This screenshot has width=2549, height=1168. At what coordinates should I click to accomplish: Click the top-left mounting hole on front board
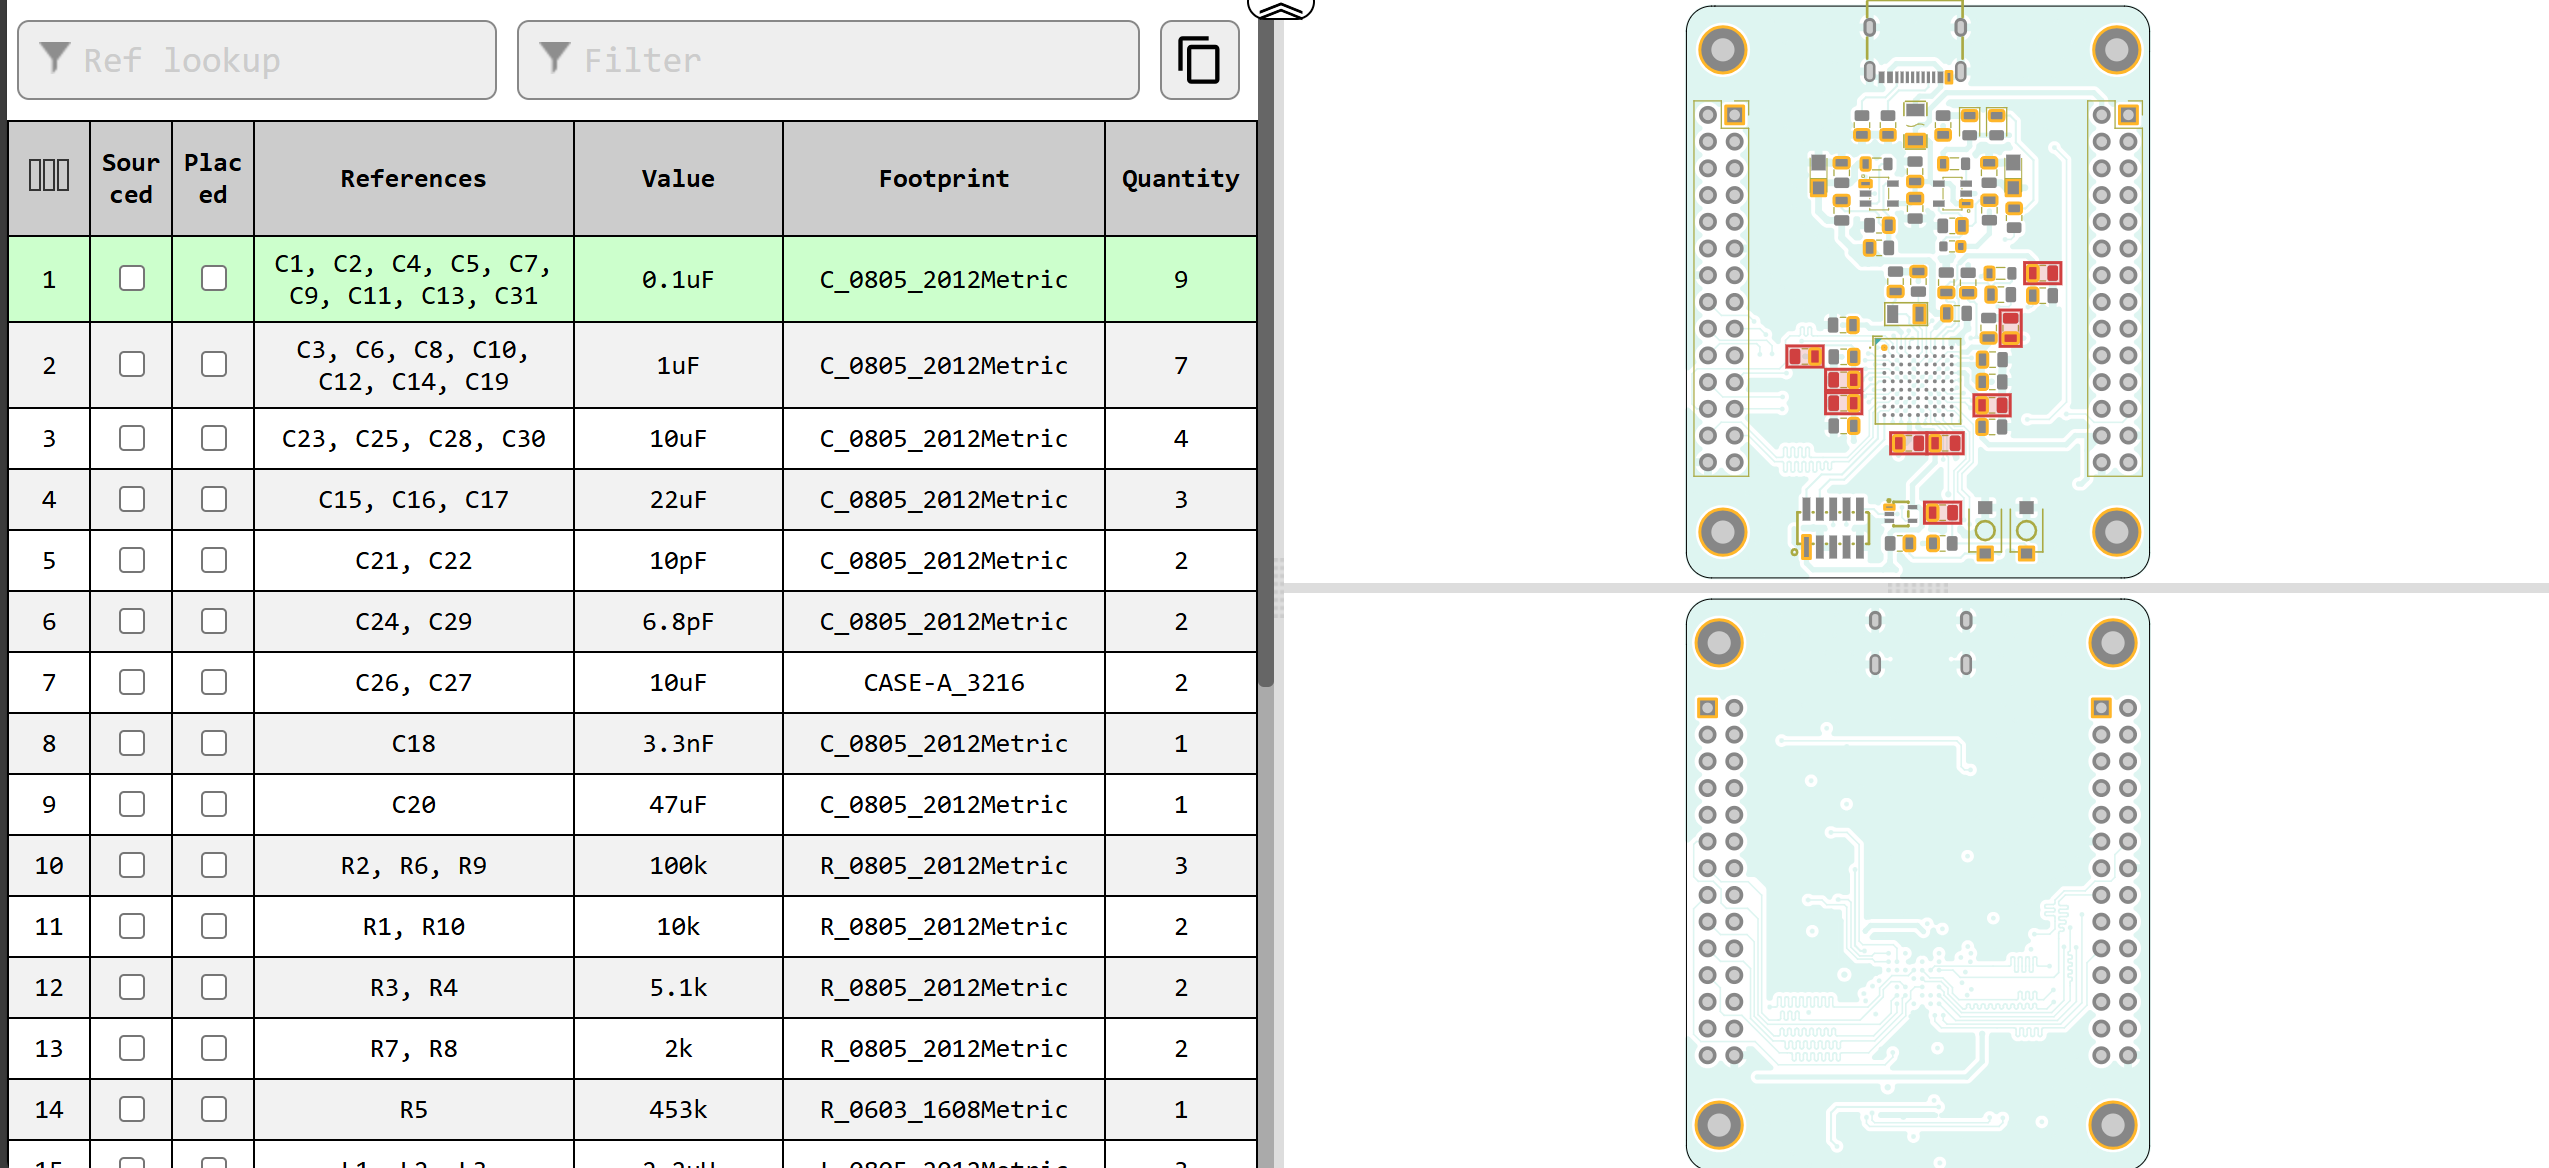point(1722,49)
